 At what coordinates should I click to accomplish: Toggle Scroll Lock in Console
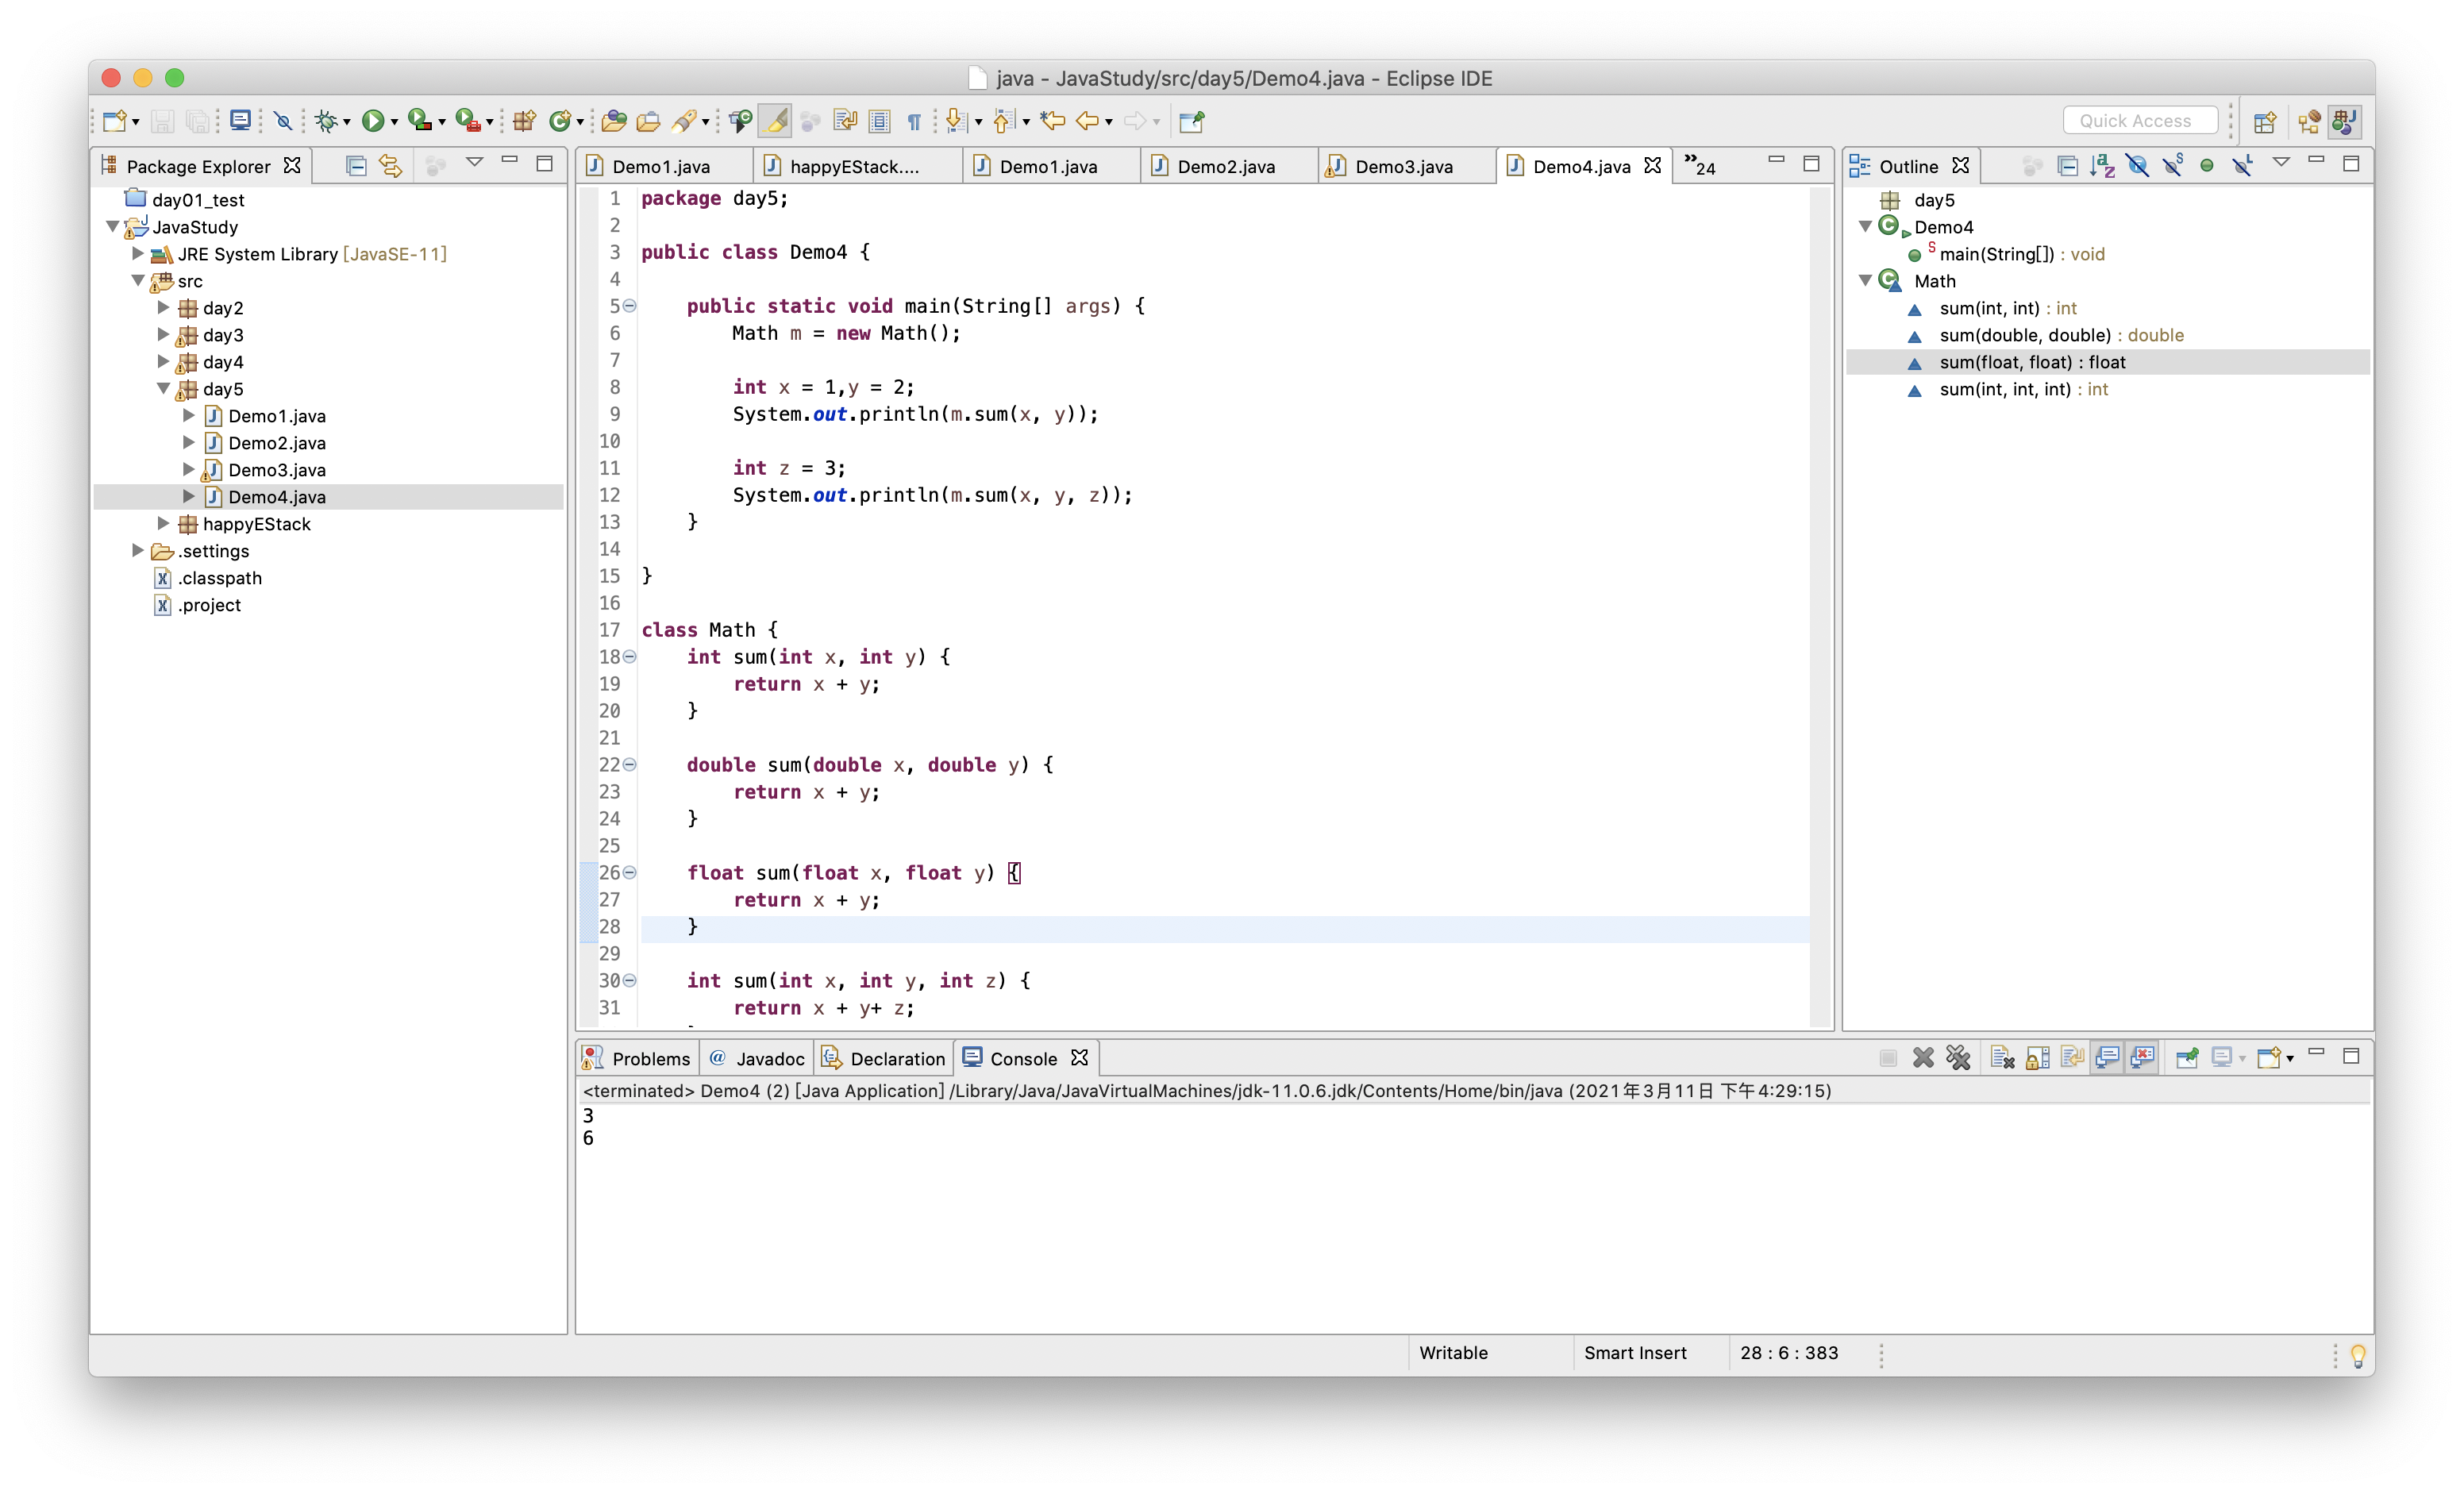(2037, 1057)
